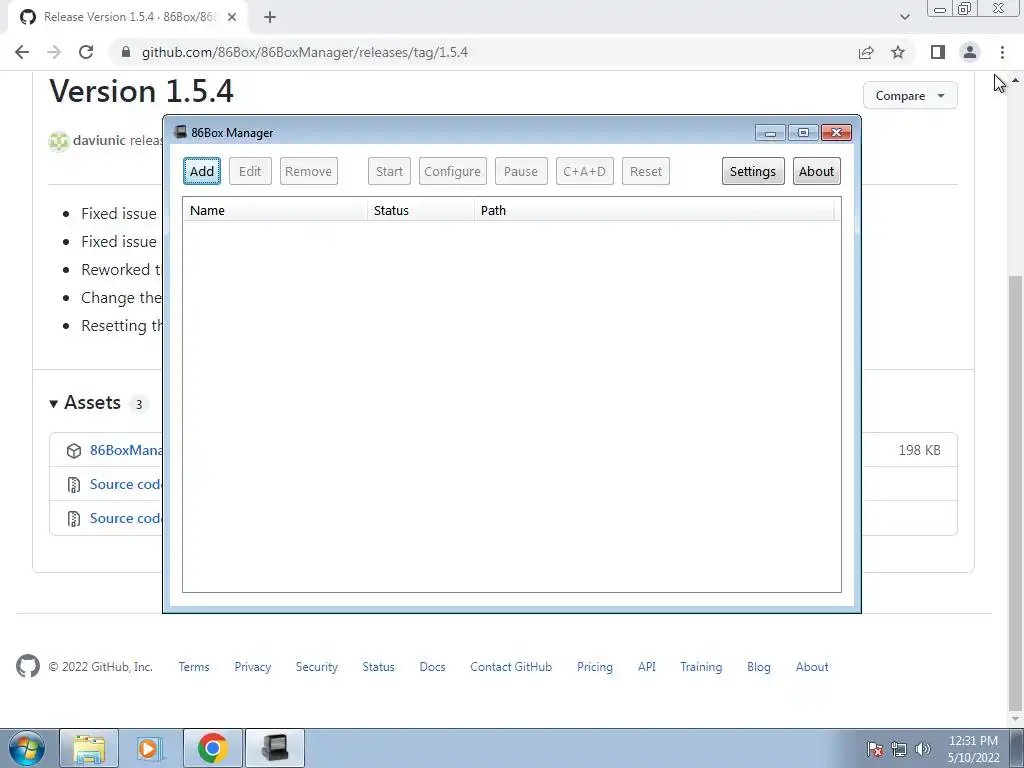Open the Pricing footer link
1024x768 pixels.
pyautogui.click(x=595, y=667)
